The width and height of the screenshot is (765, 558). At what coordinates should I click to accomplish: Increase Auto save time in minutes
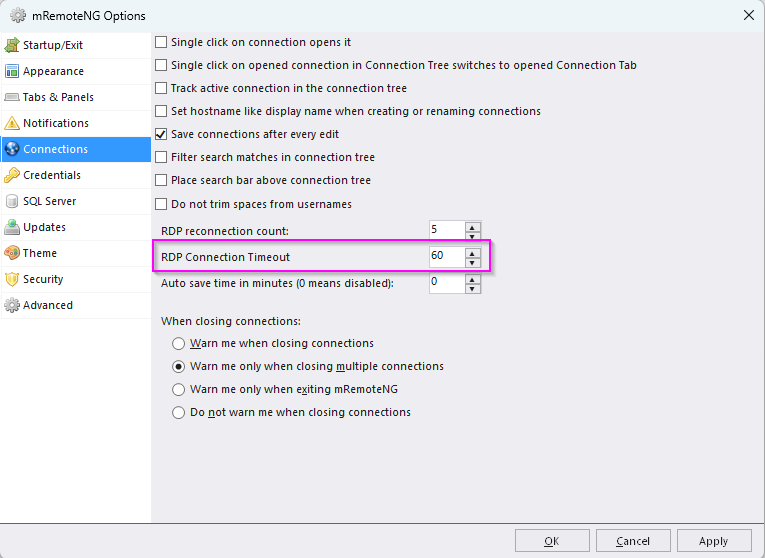coord(472,279)
